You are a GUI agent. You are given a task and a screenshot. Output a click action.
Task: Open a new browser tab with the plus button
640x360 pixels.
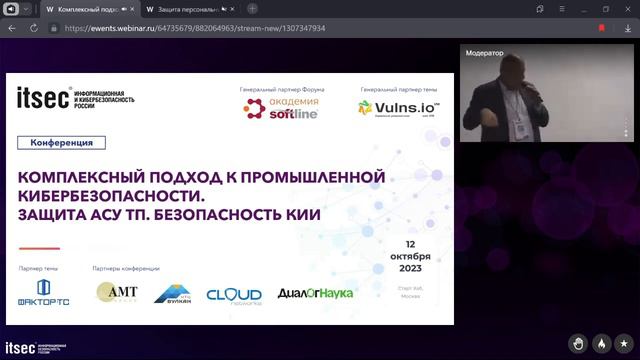pos(252,9)
